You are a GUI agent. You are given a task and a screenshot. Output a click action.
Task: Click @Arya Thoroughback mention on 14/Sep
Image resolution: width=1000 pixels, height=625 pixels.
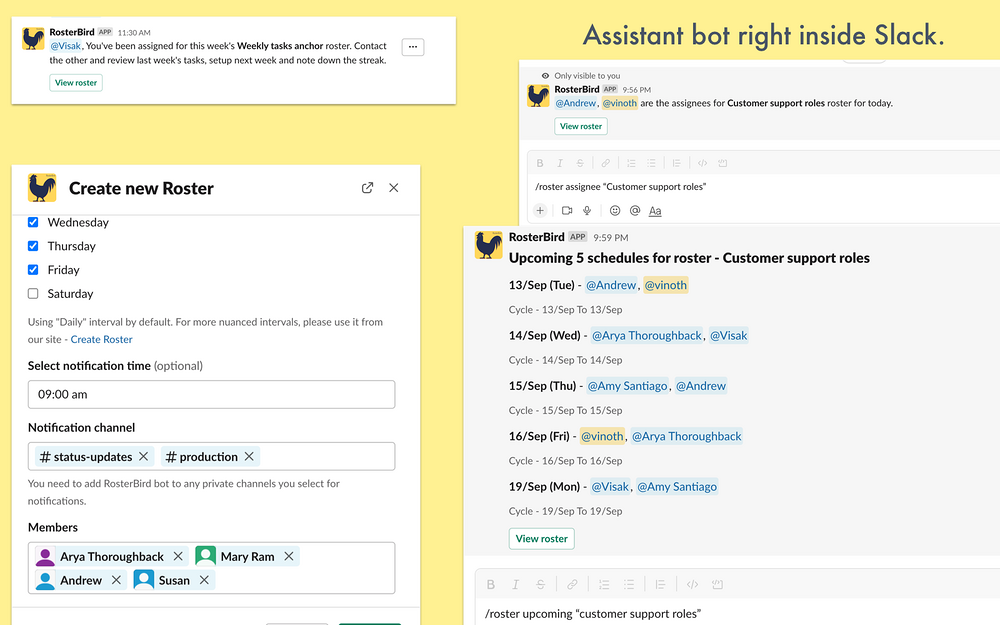[x=647, y=335]
